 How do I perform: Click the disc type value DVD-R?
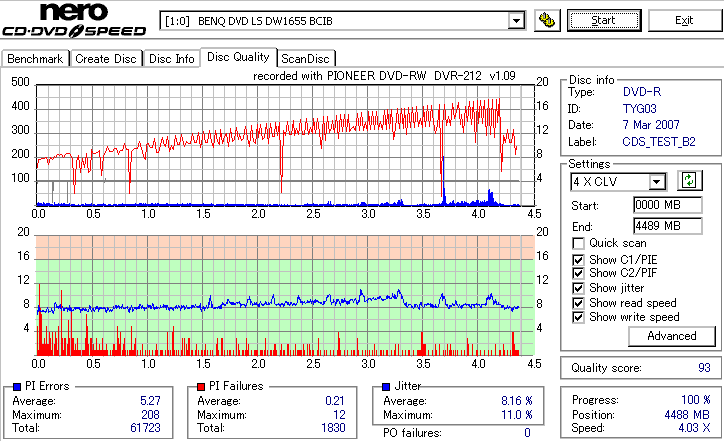click(x=642, y=92)
